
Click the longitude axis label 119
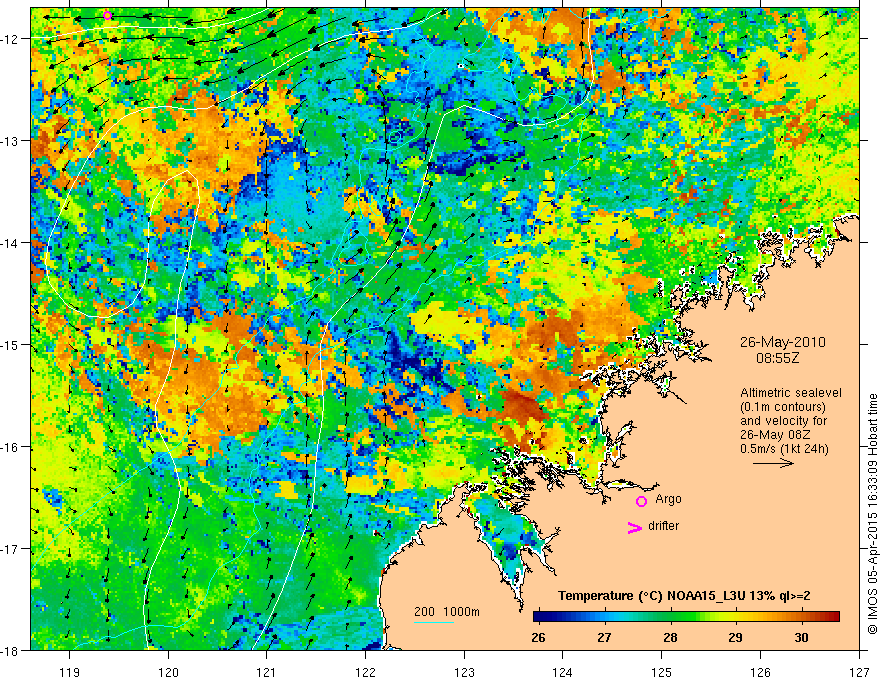tap(70, 672)
